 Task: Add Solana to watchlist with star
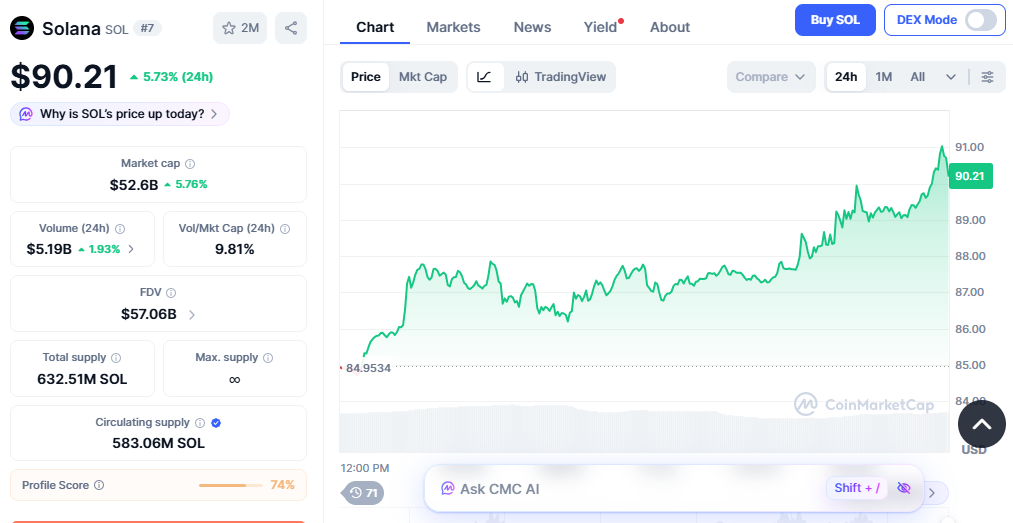(x=240, y=28)
